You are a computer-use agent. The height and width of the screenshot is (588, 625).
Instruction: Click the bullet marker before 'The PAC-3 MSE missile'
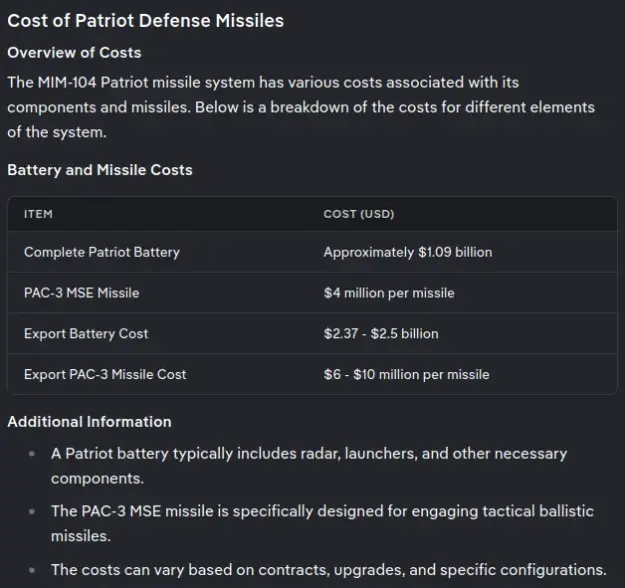[32, 511]
